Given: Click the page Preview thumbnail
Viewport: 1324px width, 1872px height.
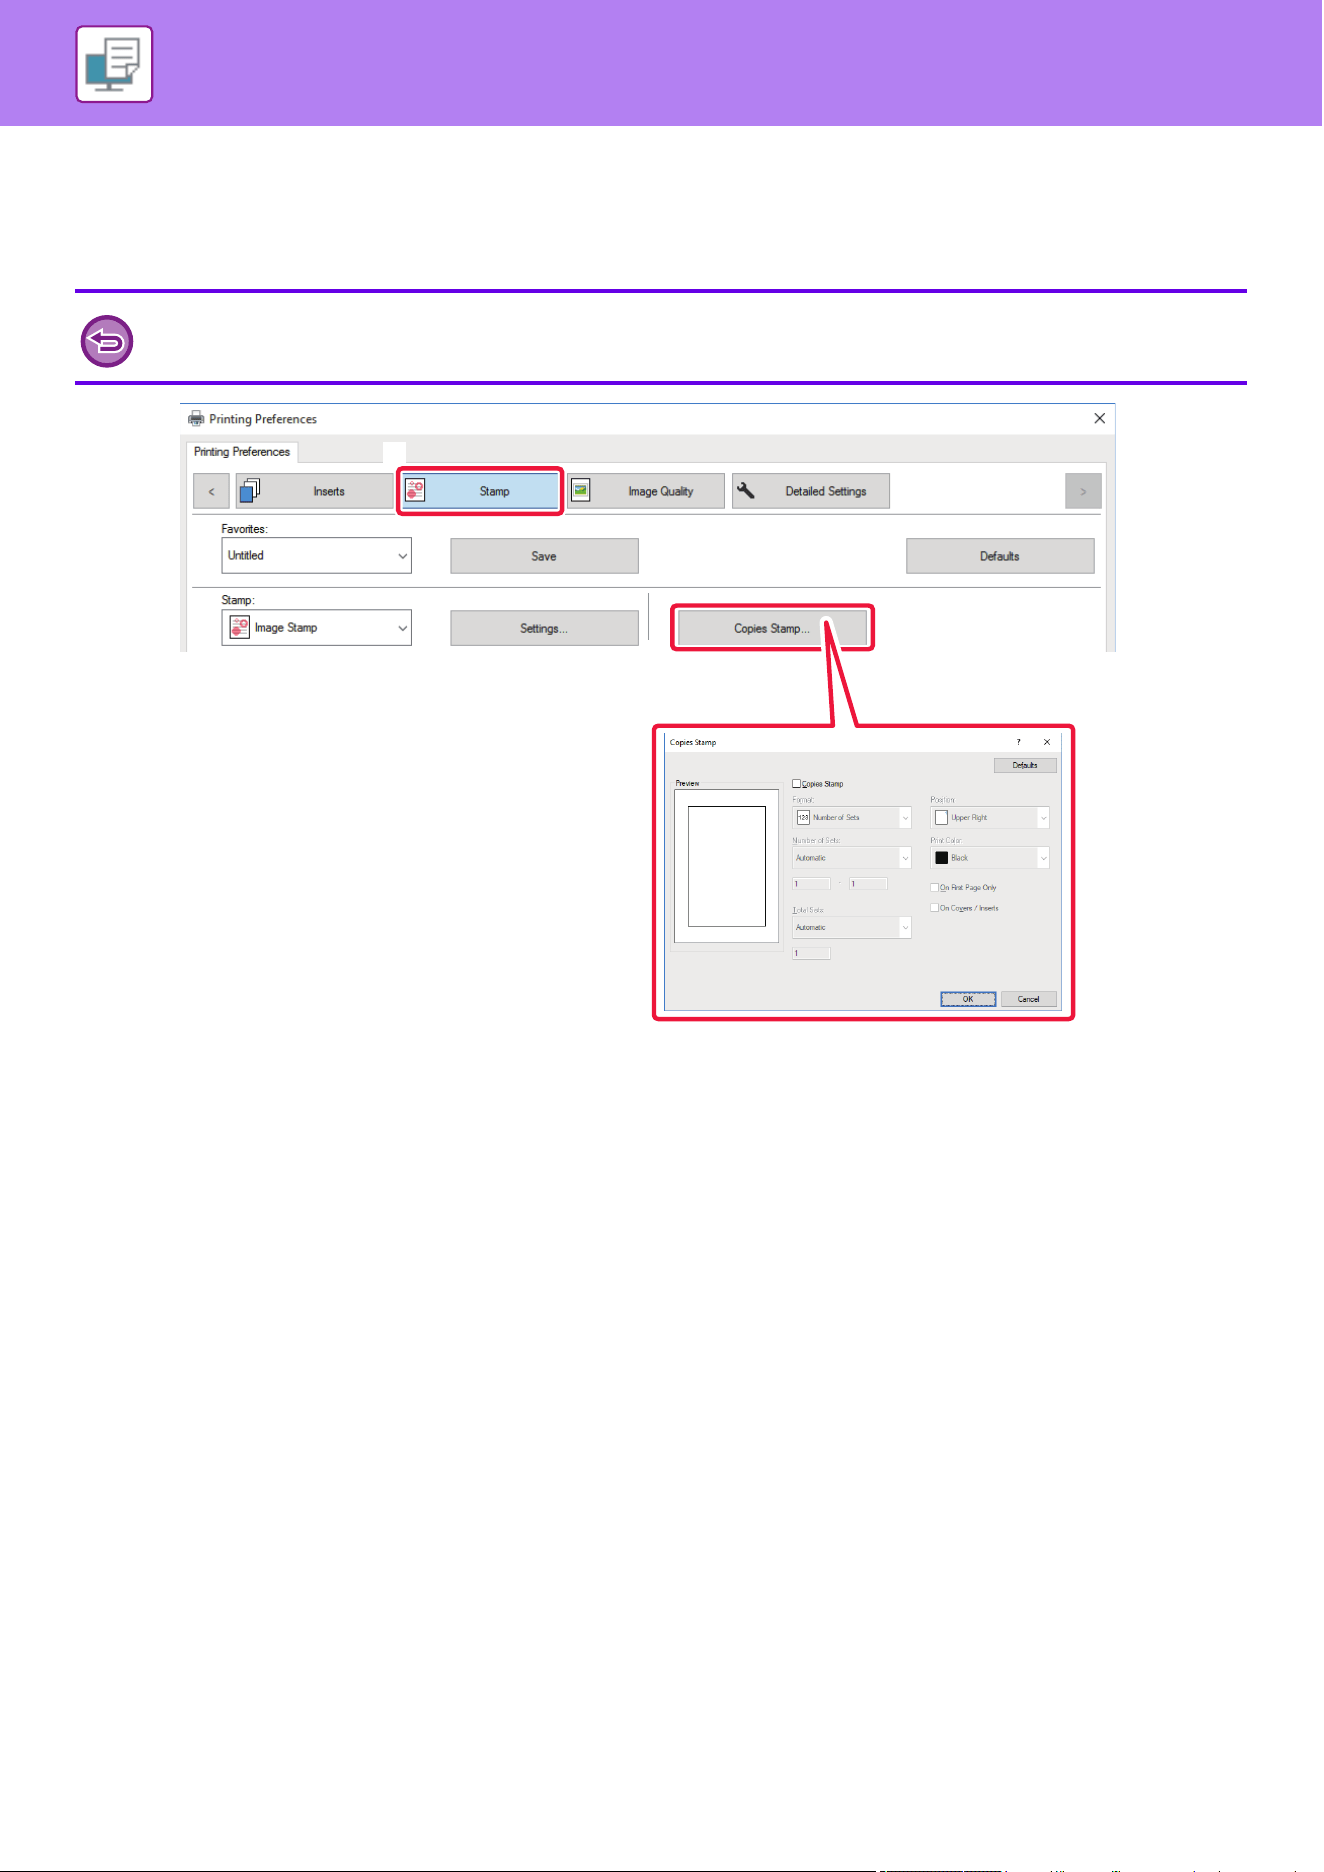Looking at the screenshot, I should 727,866.
